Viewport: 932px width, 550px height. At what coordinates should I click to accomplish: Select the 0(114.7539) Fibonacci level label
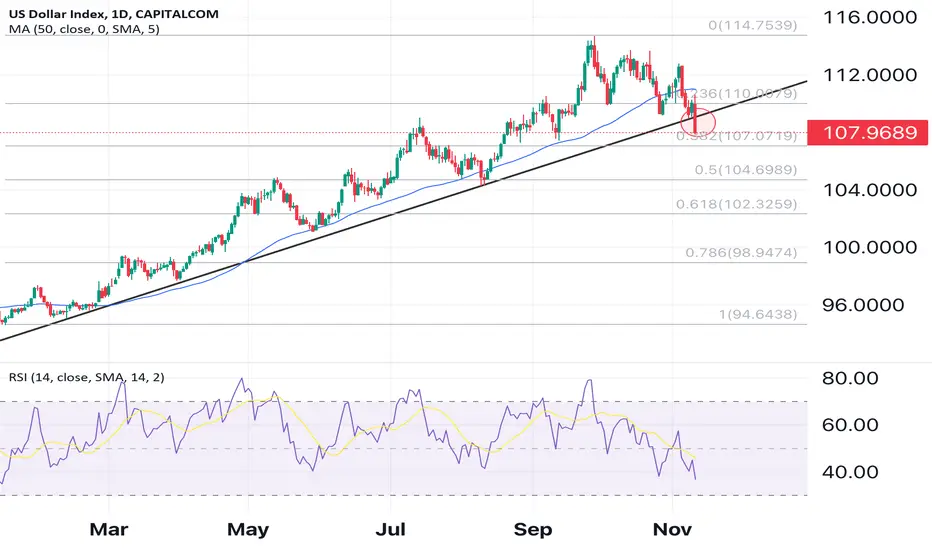pos(752,26)
